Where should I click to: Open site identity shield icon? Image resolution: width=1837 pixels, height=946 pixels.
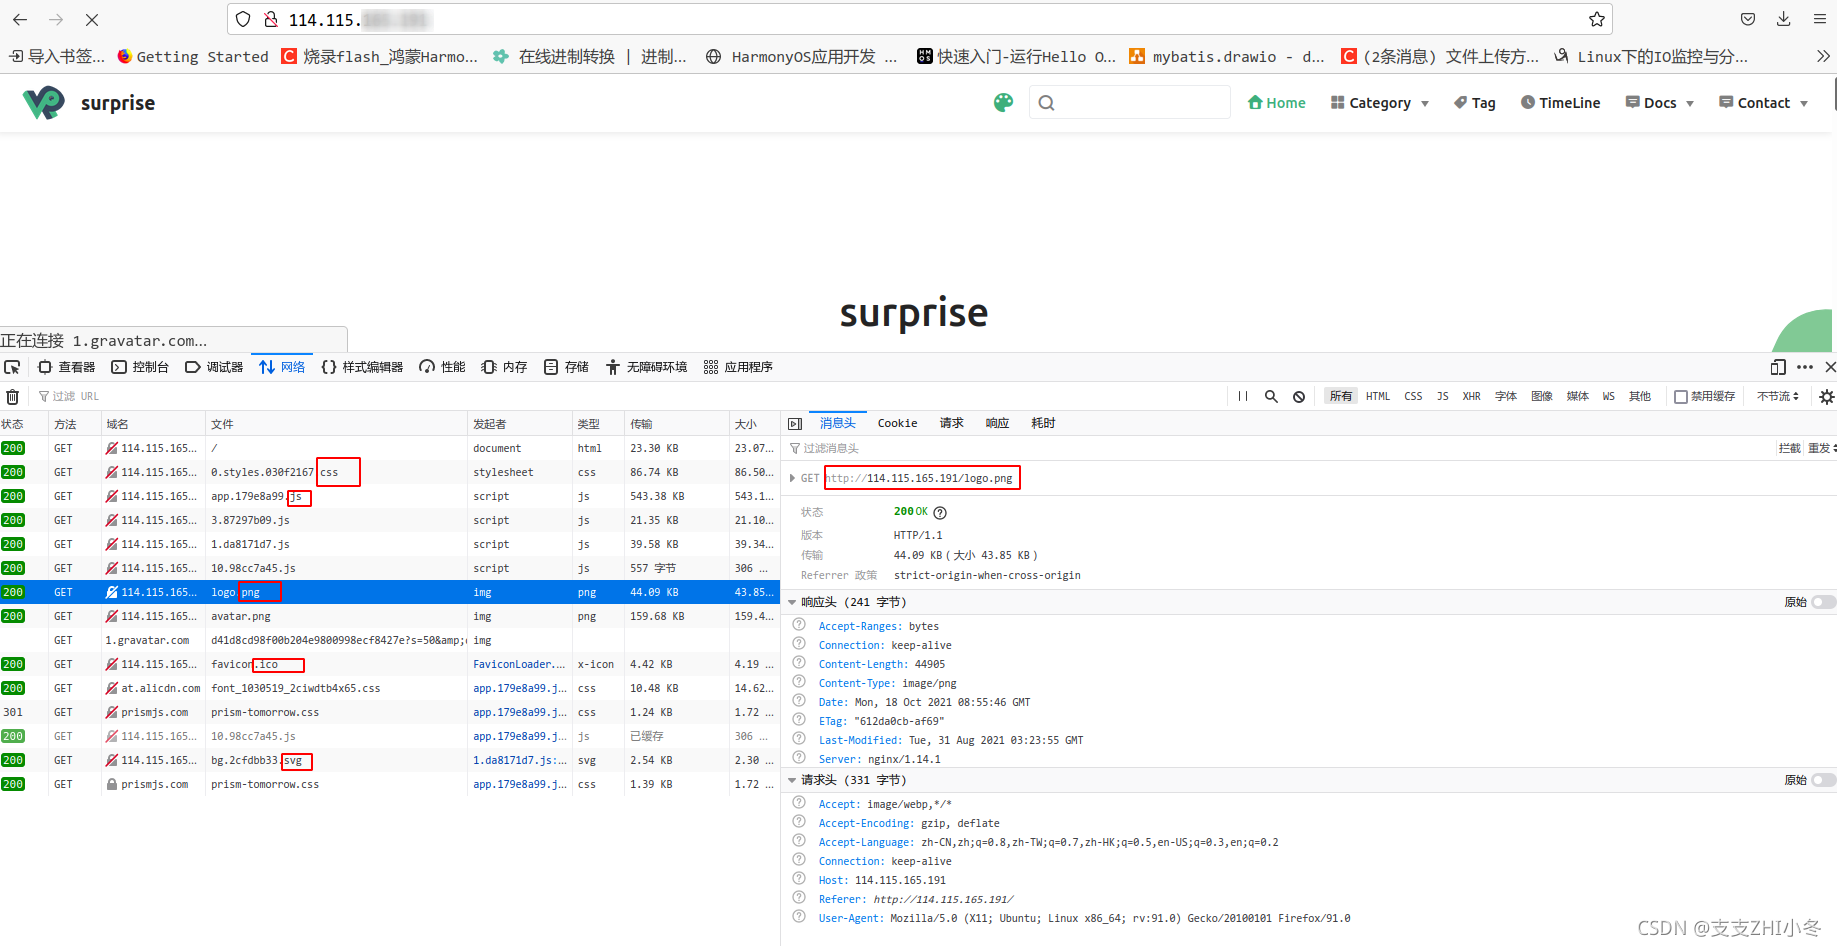[243, 19]
